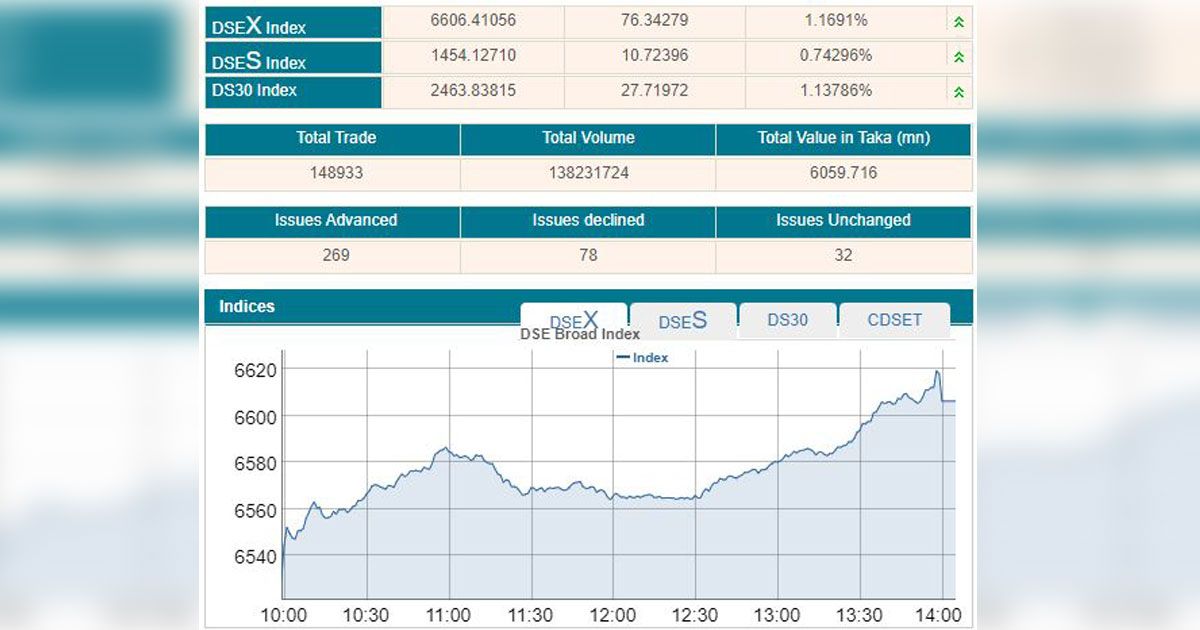
Task: Select total trade value 148933
Action: tap(336, 173)
